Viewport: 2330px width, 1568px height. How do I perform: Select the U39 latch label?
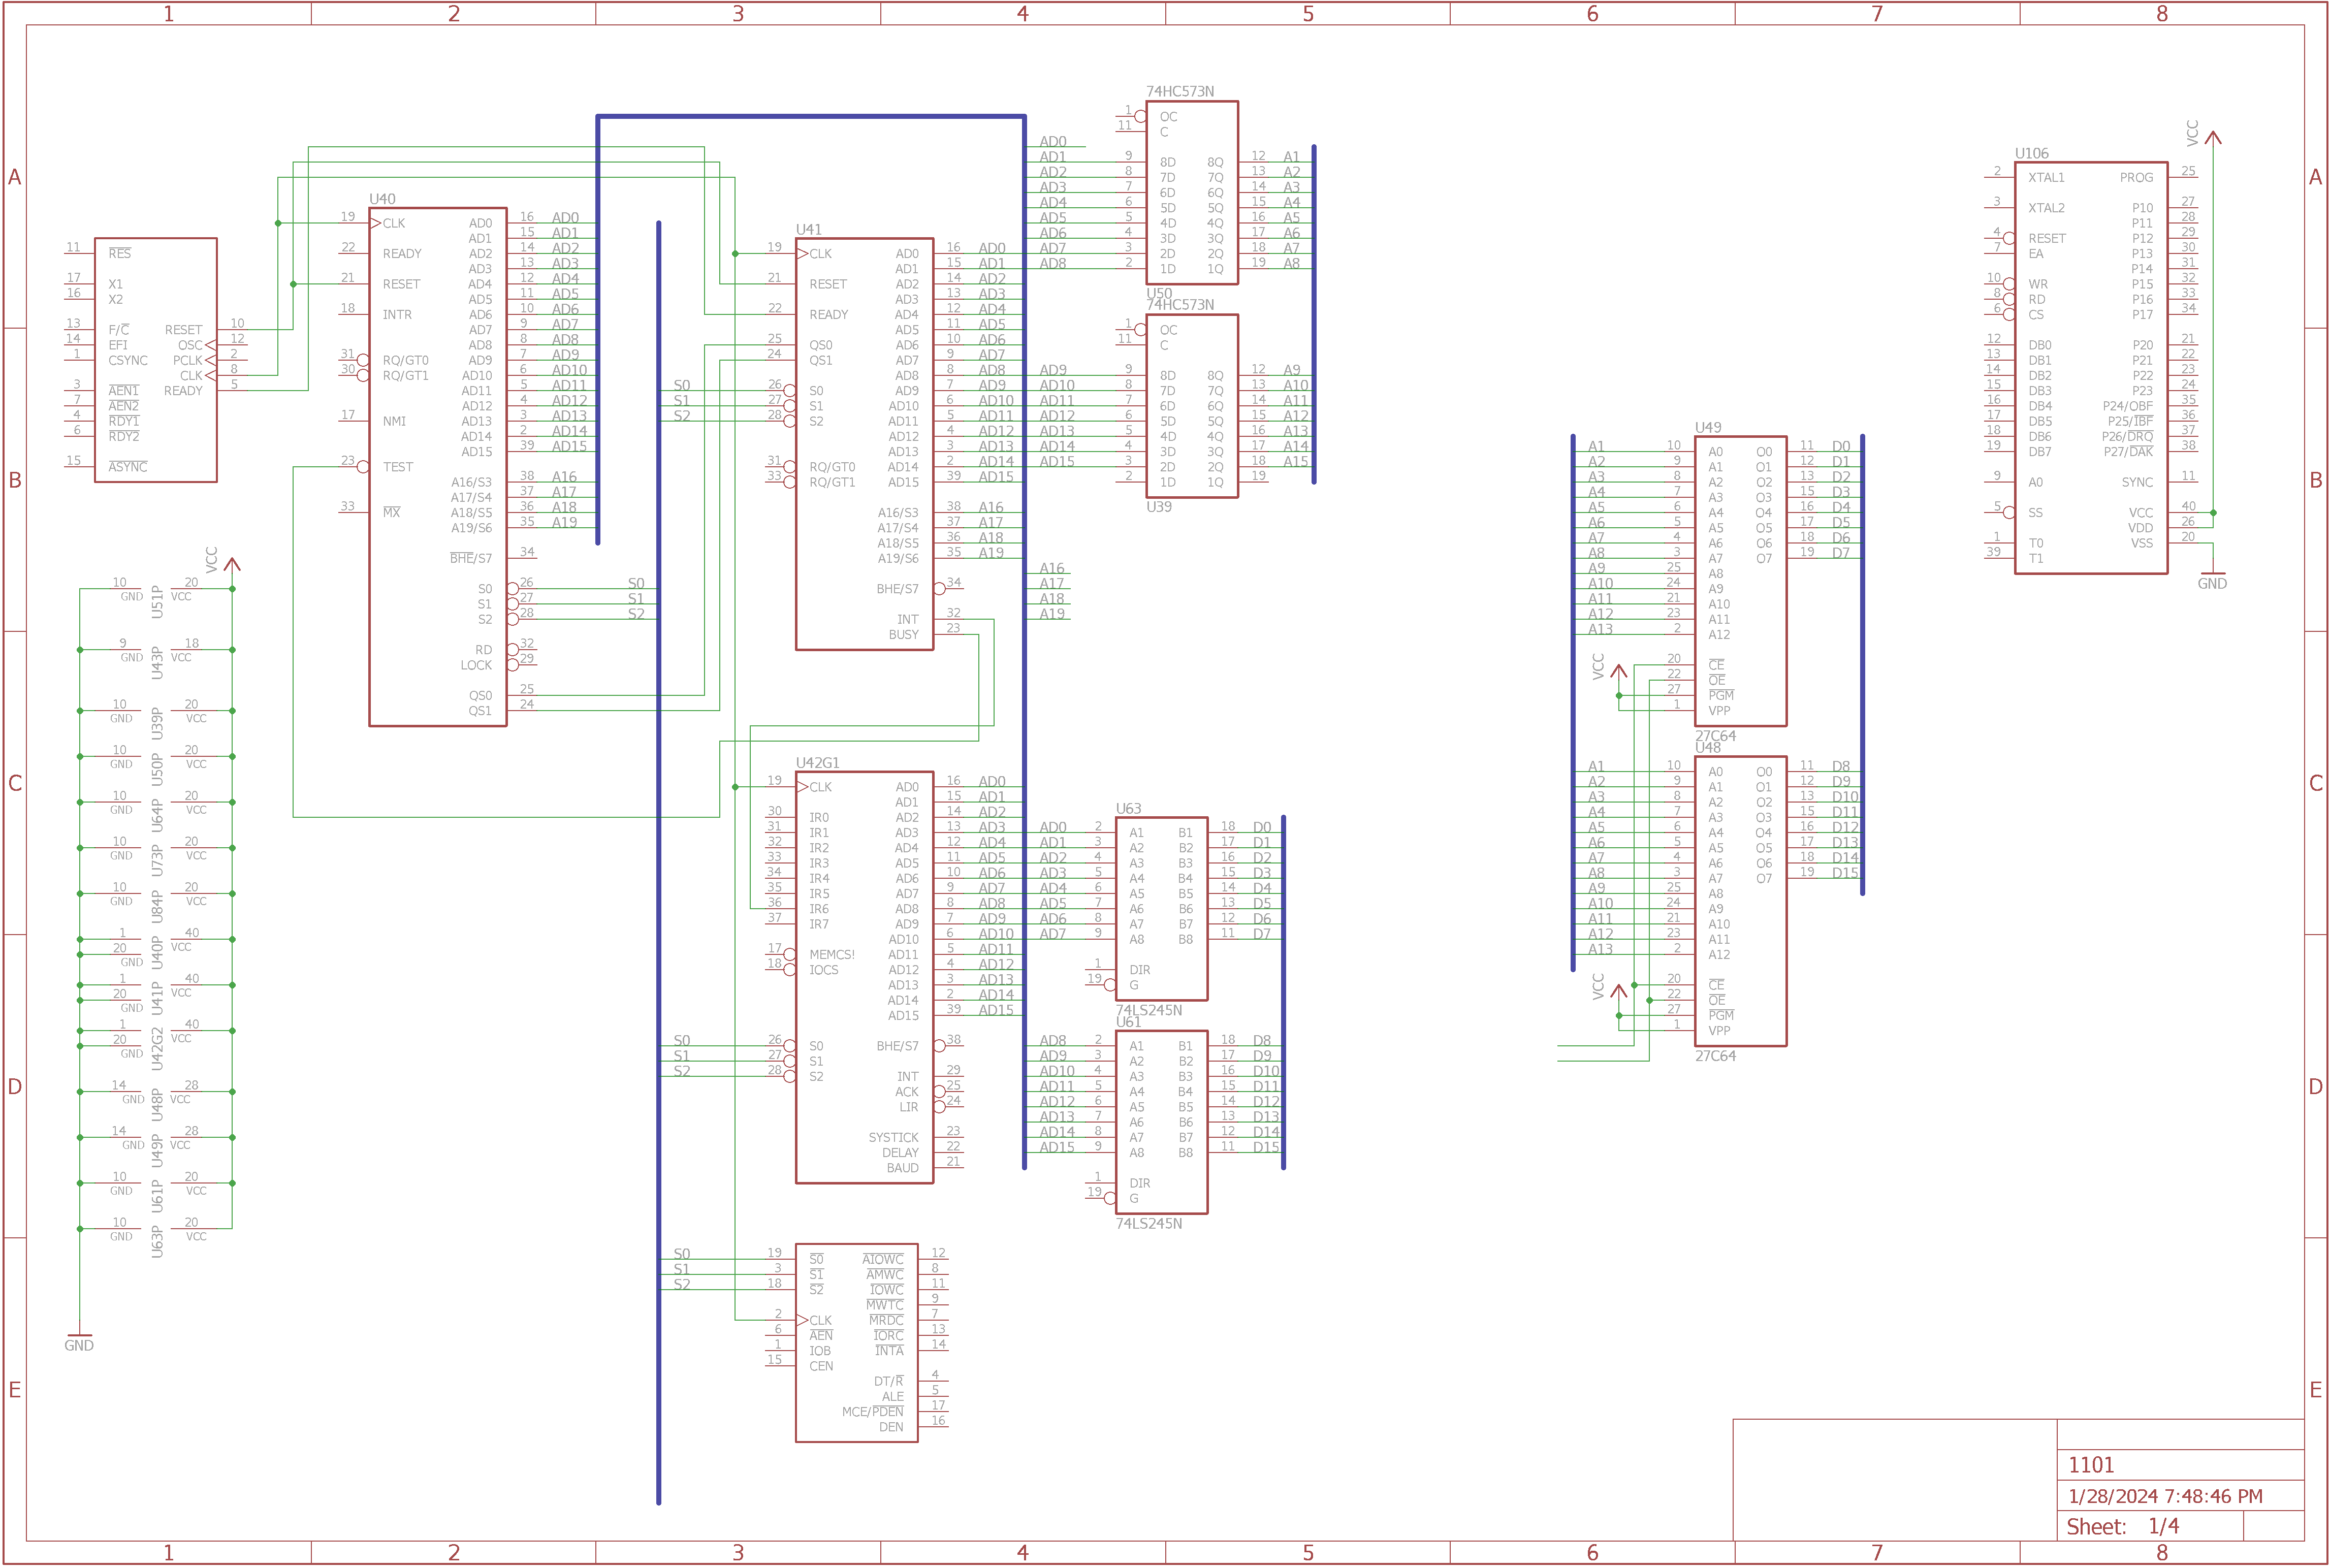pyautogui.click(x=1158, y=507)
